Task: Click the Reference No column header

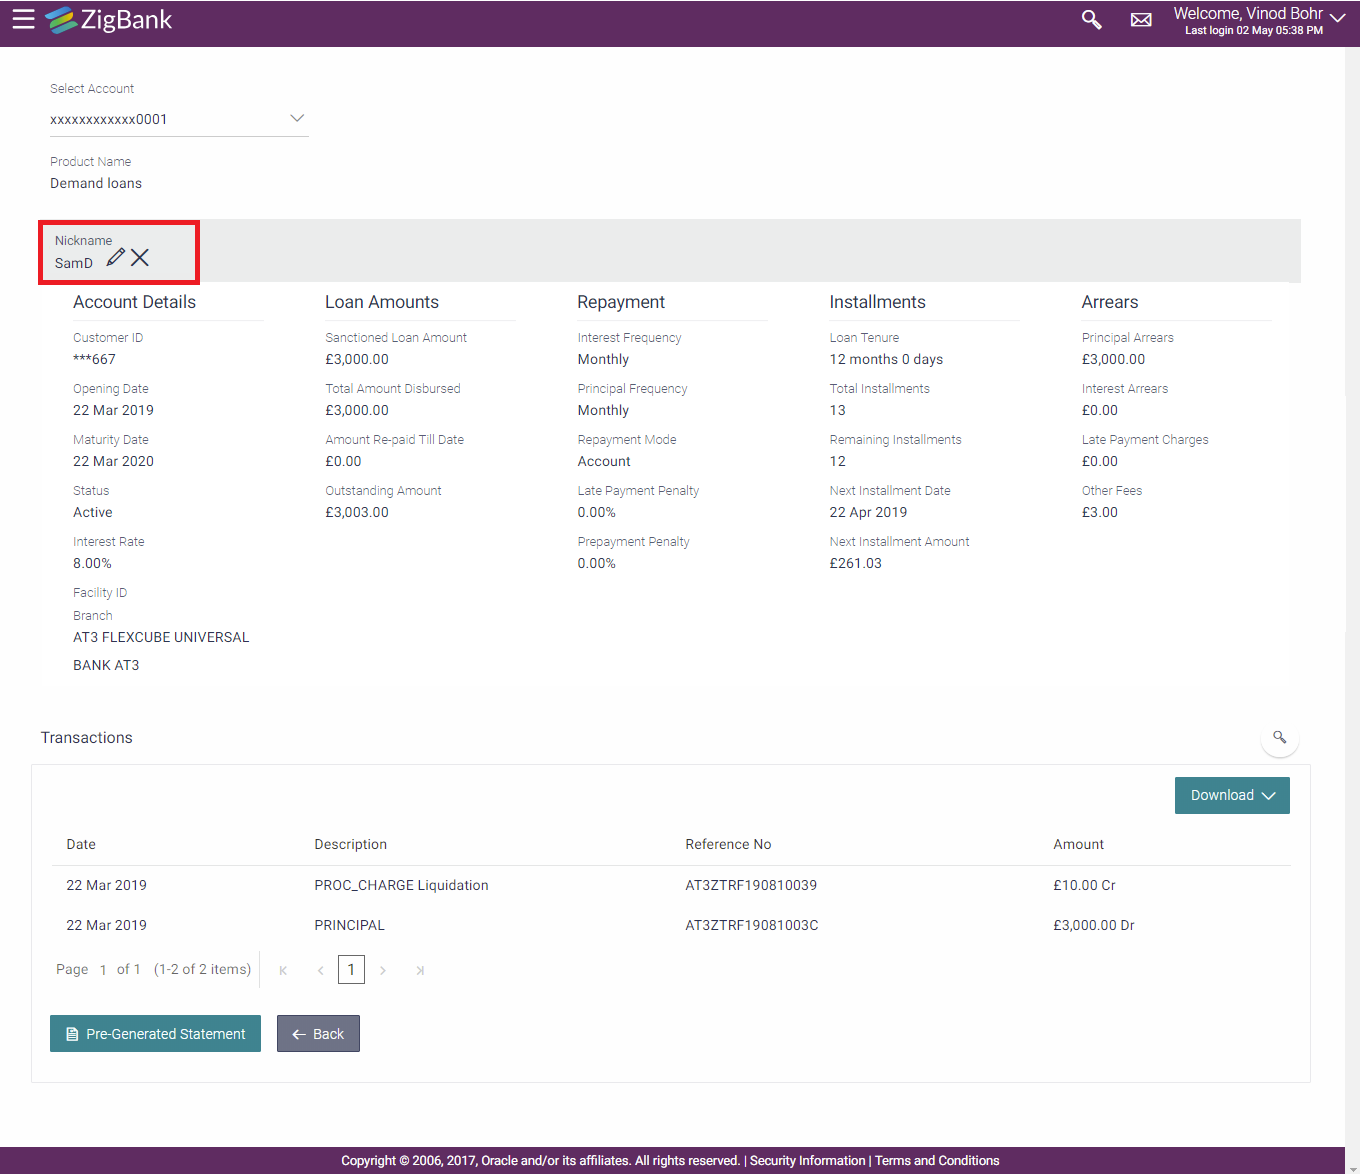Action: point(728,844)
